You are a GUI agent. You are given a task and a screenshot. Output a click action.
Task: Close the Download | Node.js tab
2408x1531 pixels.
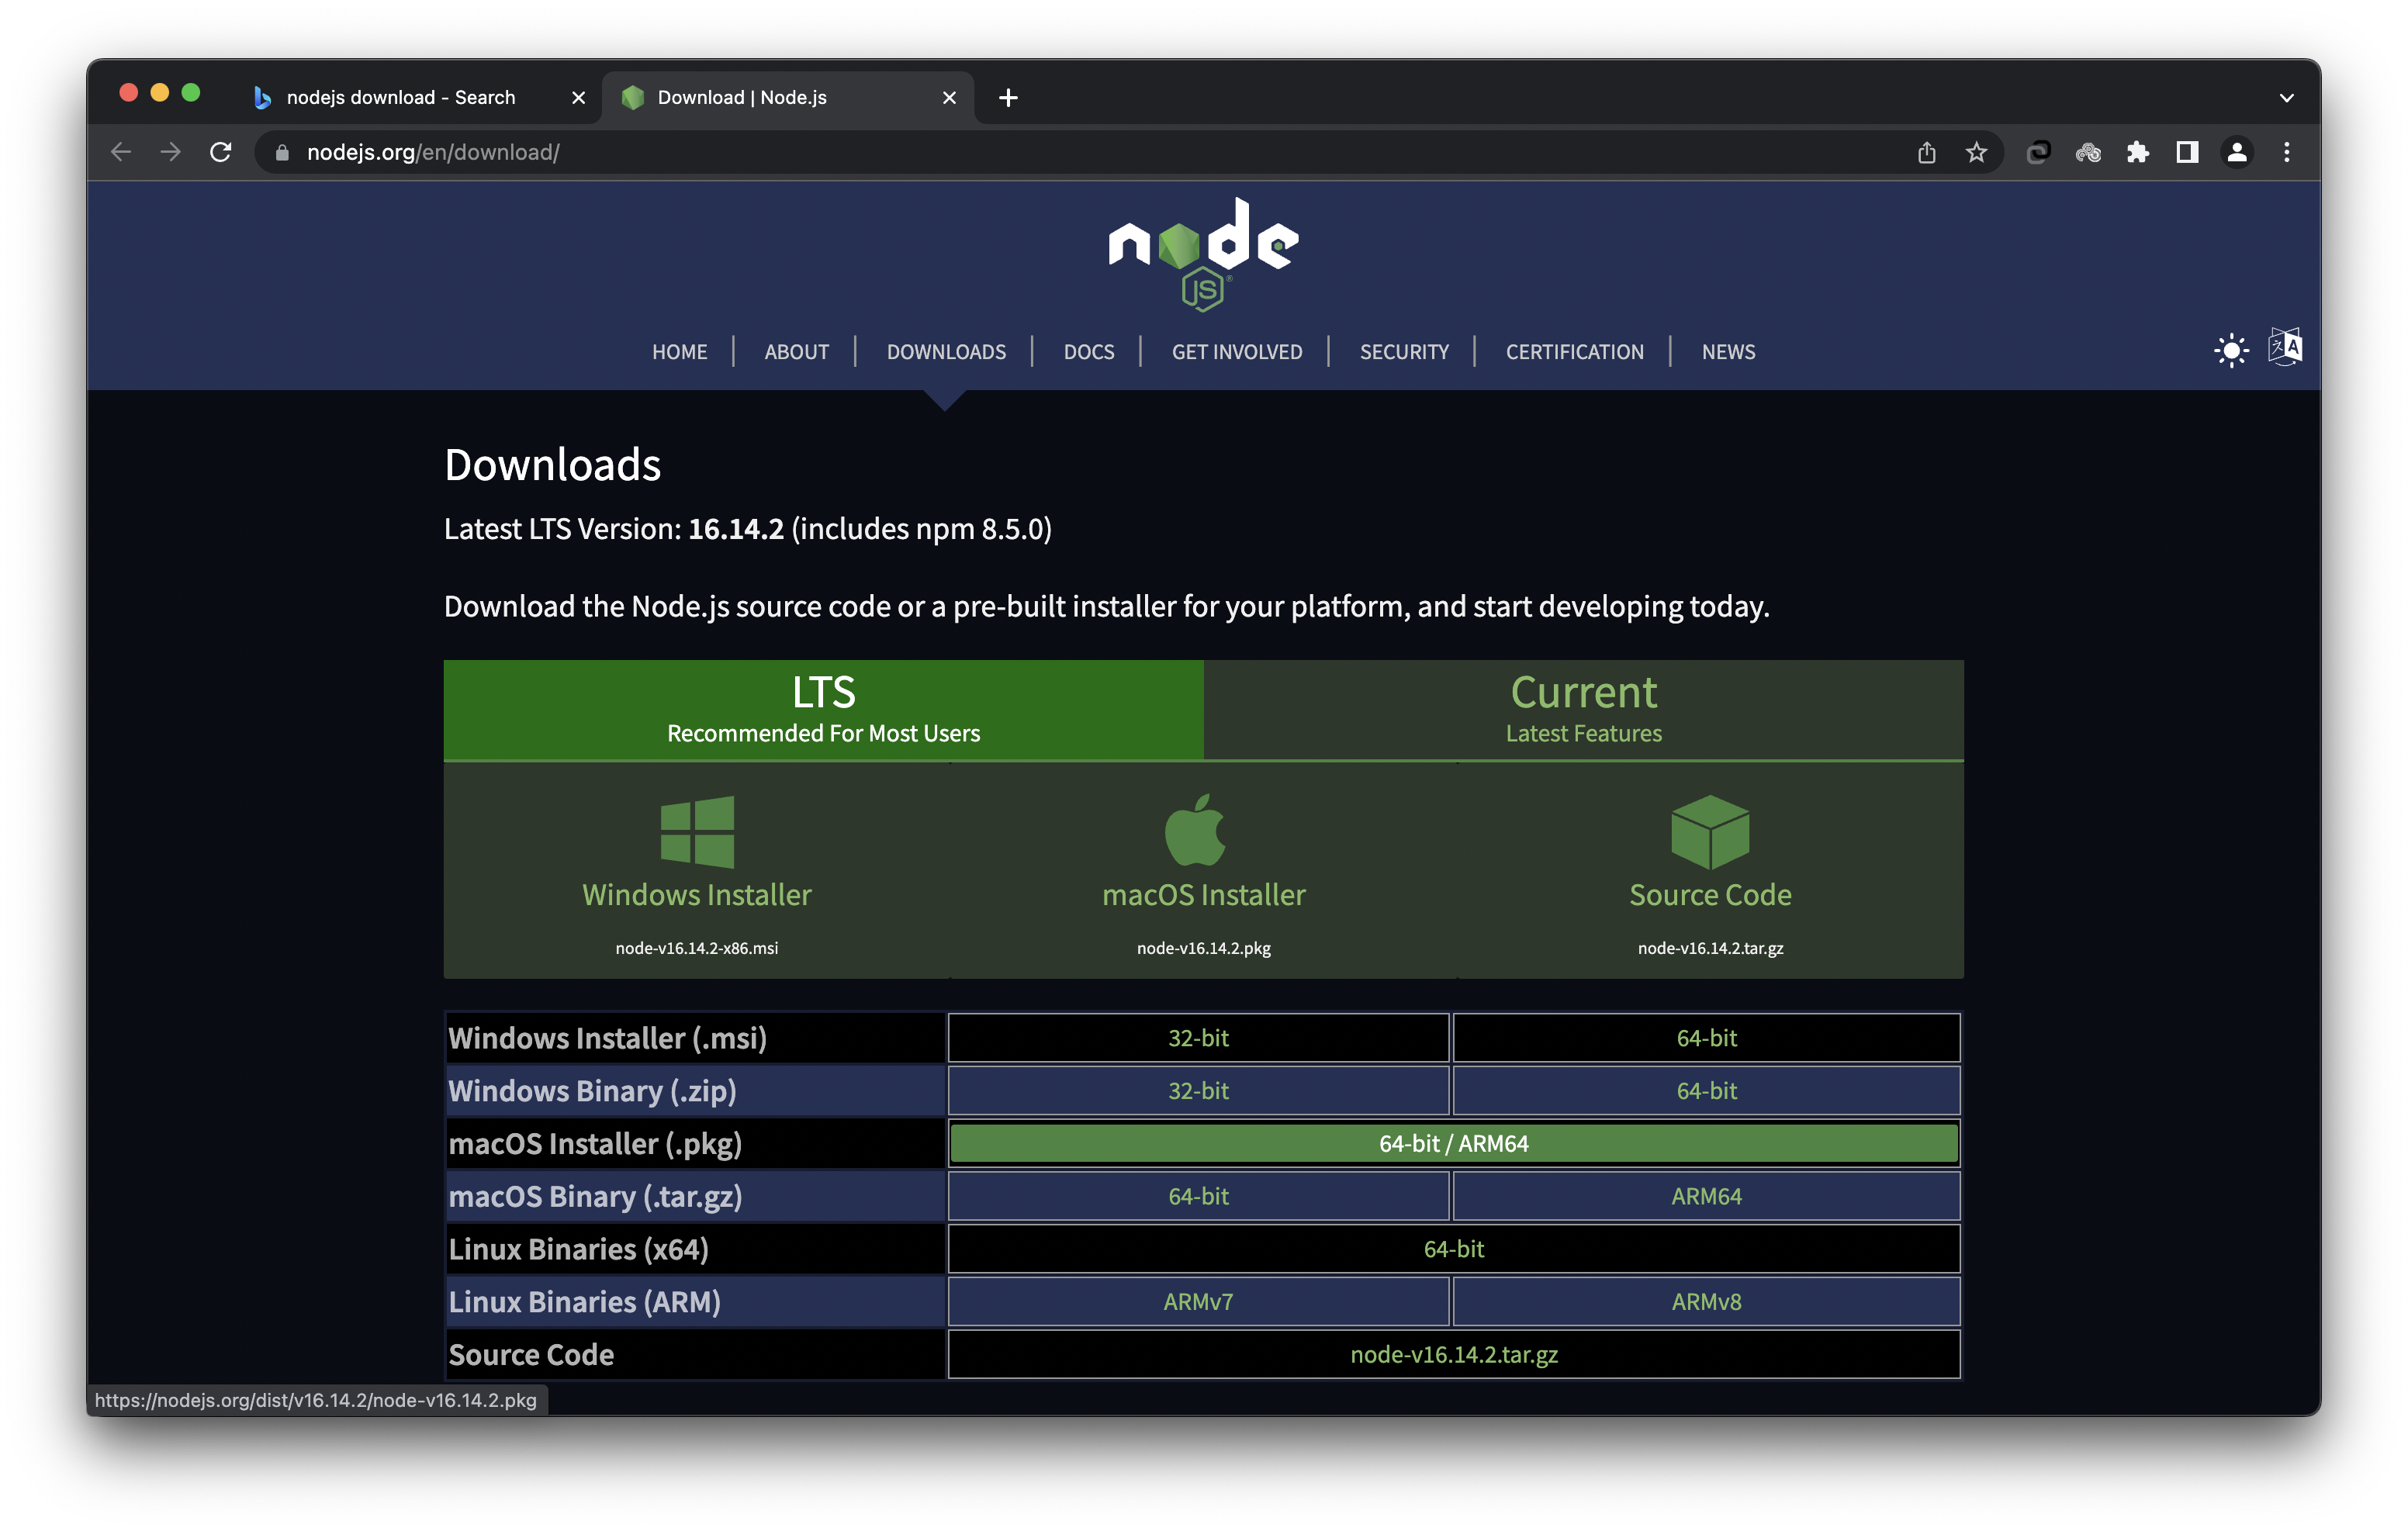point(949,97)
